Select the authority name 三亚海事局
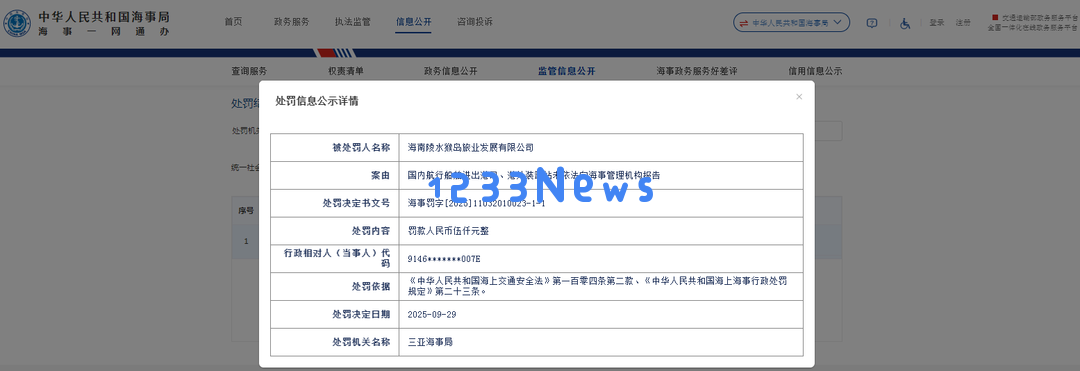The width and height of the screenshot is (1080, 371). (x=430, y=342)
